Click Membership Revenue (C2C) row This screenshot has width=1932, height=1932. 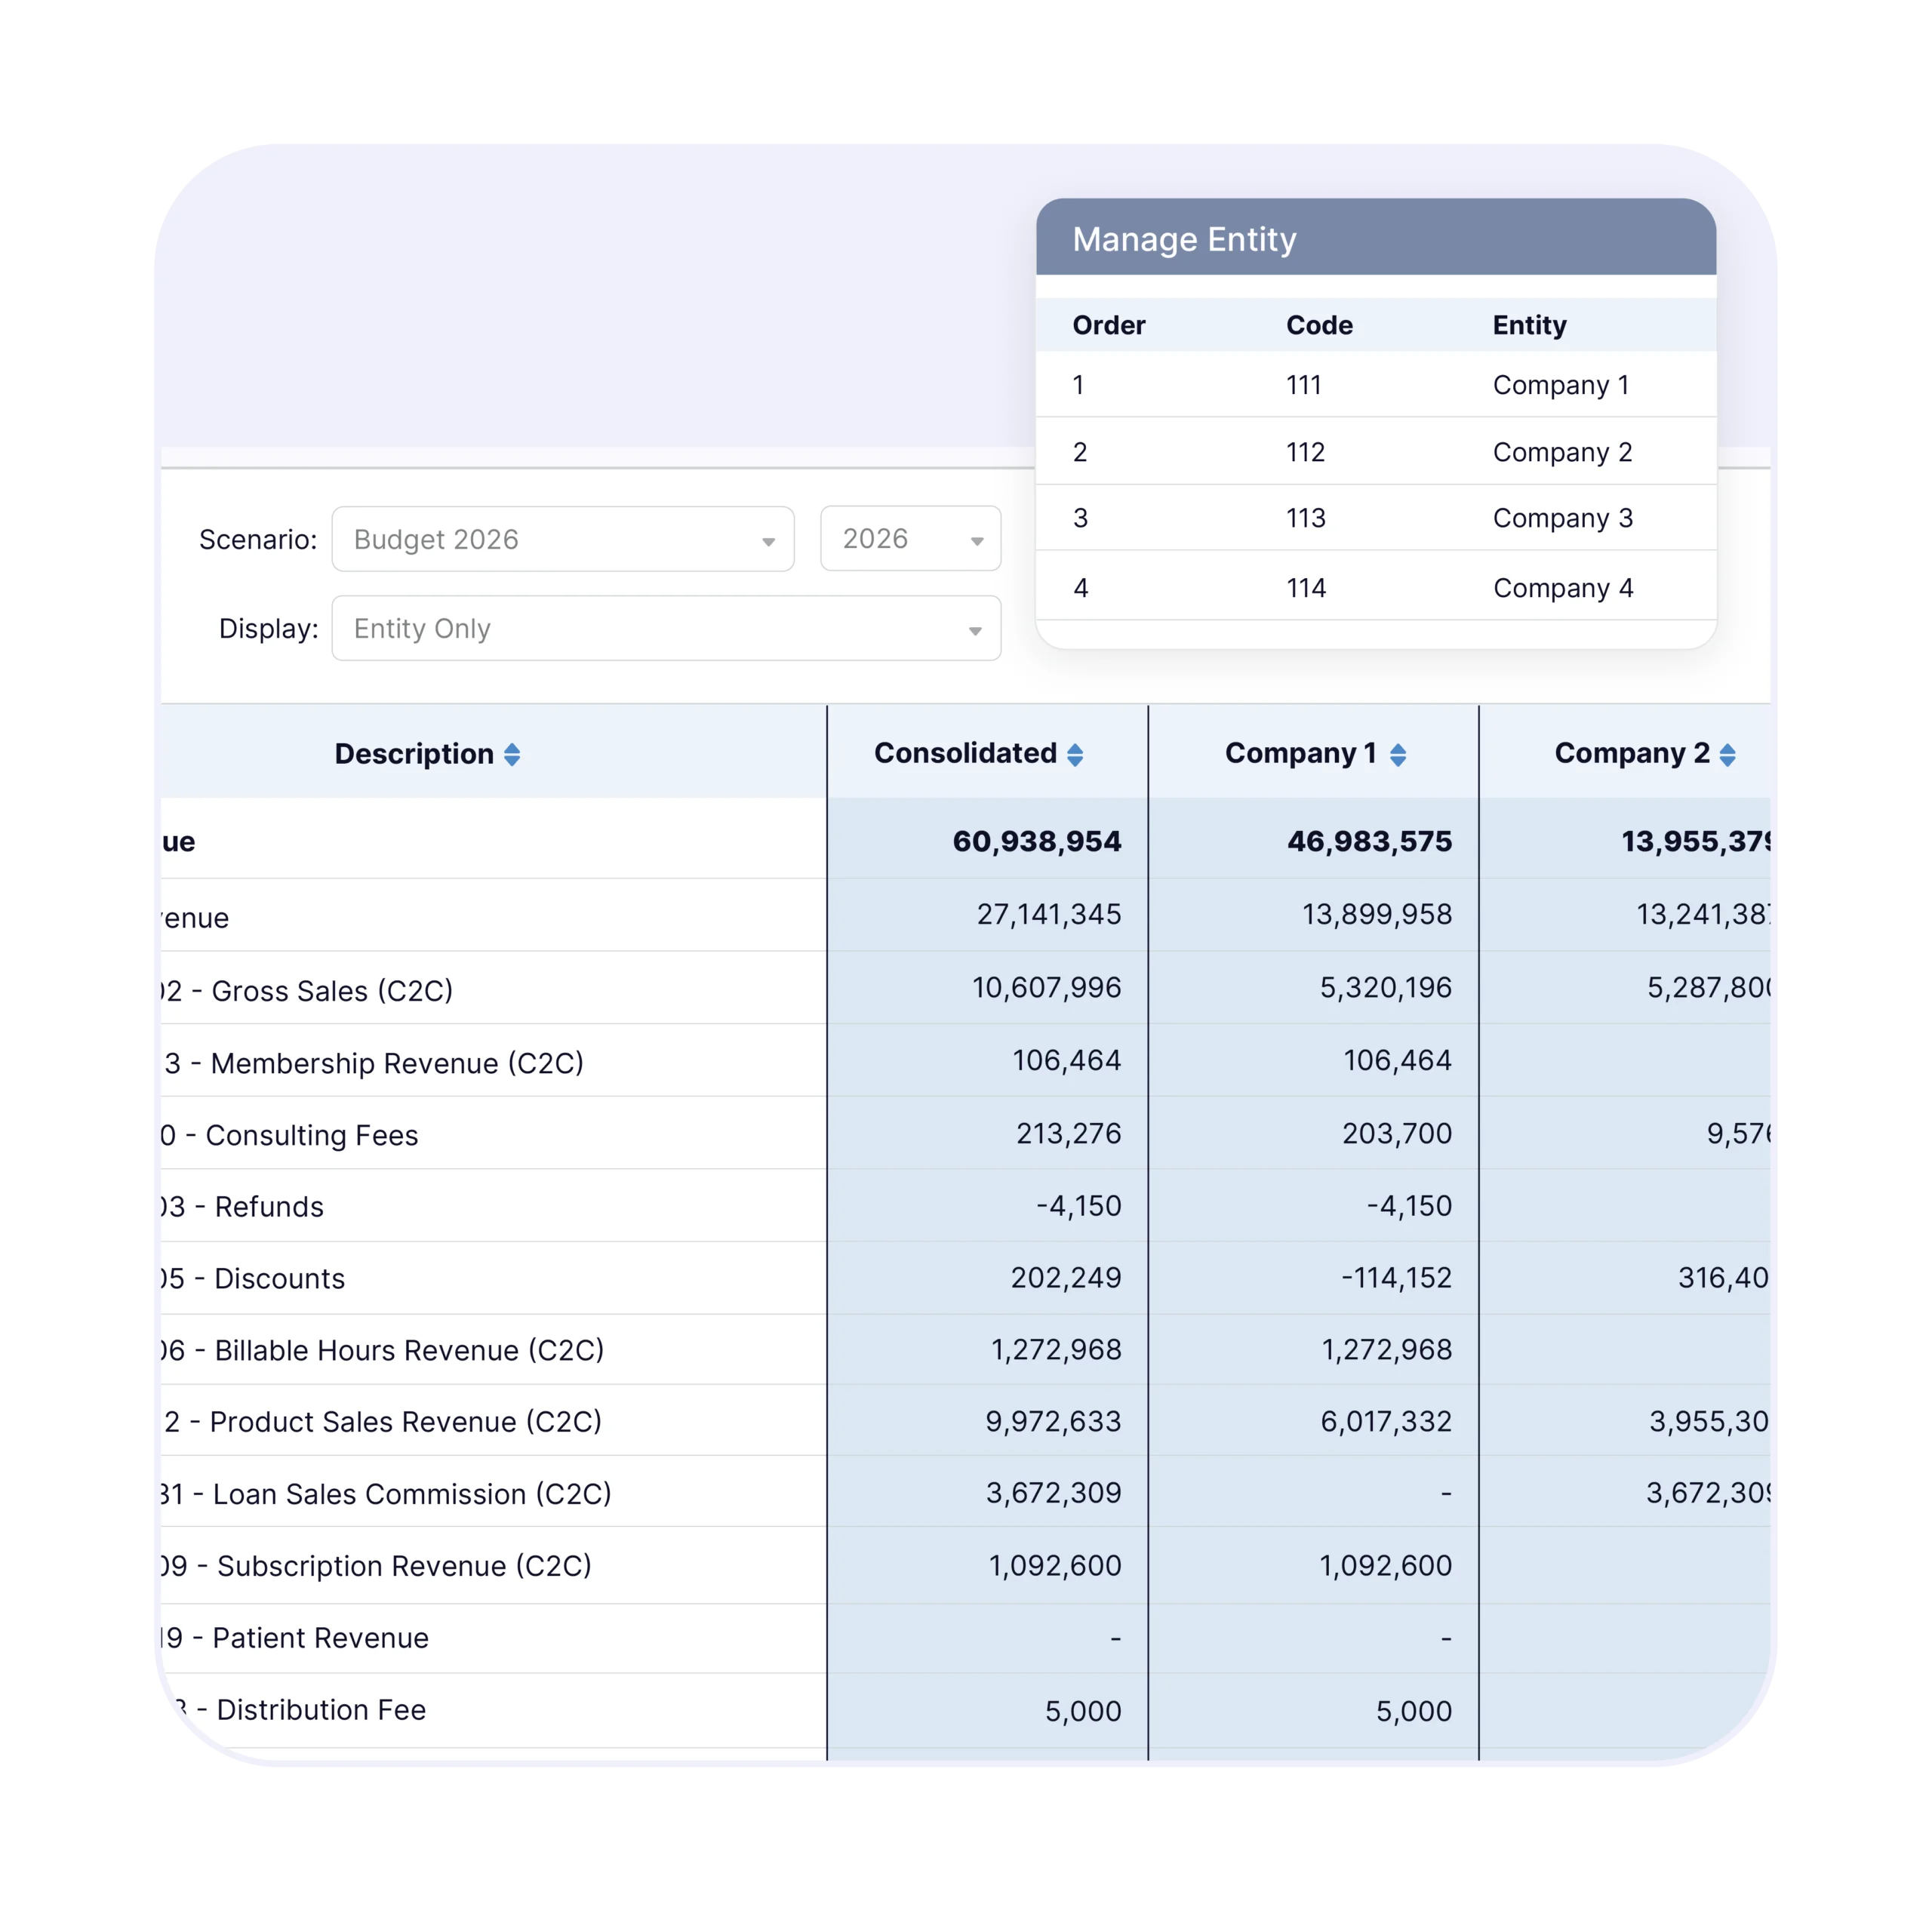click(396, 1063)
